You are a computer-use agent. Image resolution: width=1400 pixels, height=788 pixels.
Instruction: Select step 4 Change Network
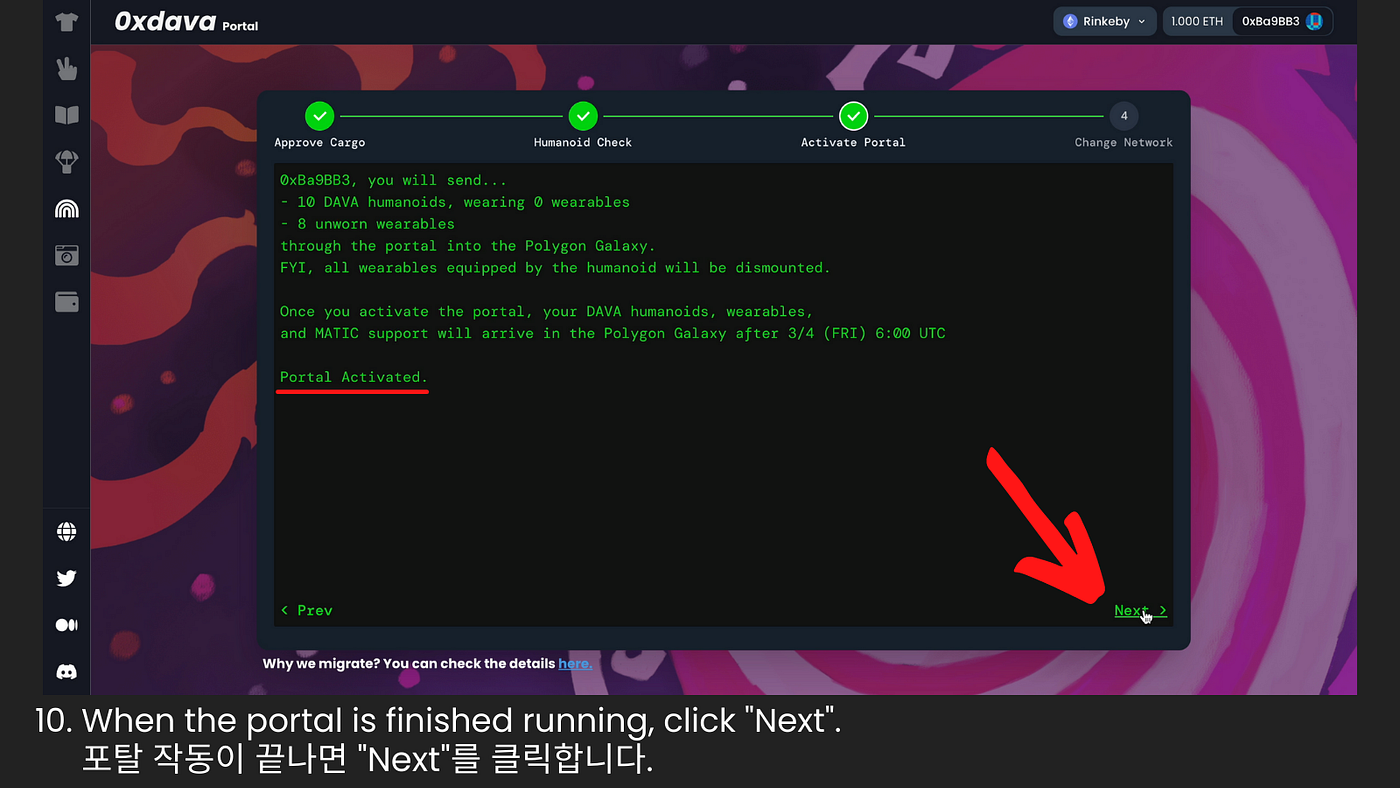[x=1124, y=126]
